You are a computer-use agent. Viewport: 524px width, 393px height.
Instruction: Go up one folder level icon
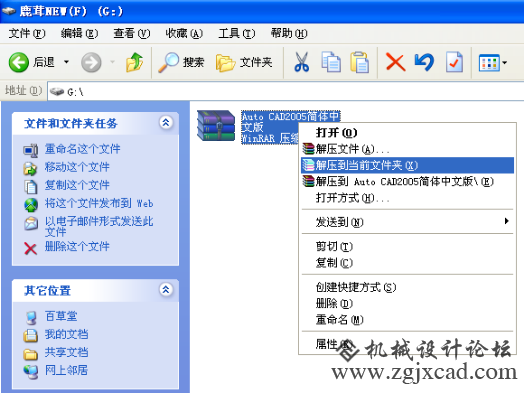click(x=135, y=62)
